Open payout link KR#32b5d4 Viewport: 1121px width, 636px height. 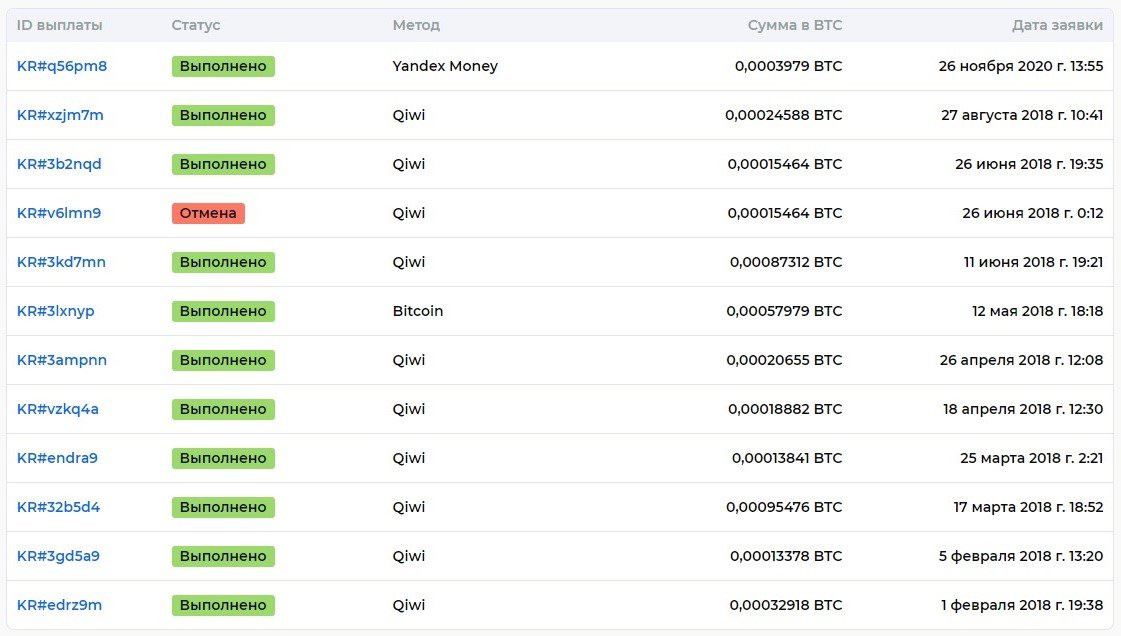coord(58,507)
